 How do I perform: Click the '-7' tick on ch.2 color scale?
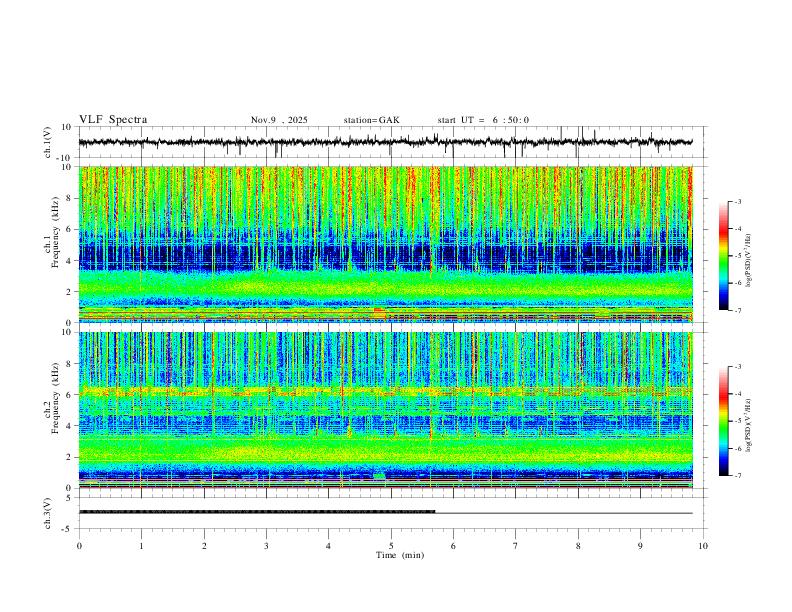[737, 475]
